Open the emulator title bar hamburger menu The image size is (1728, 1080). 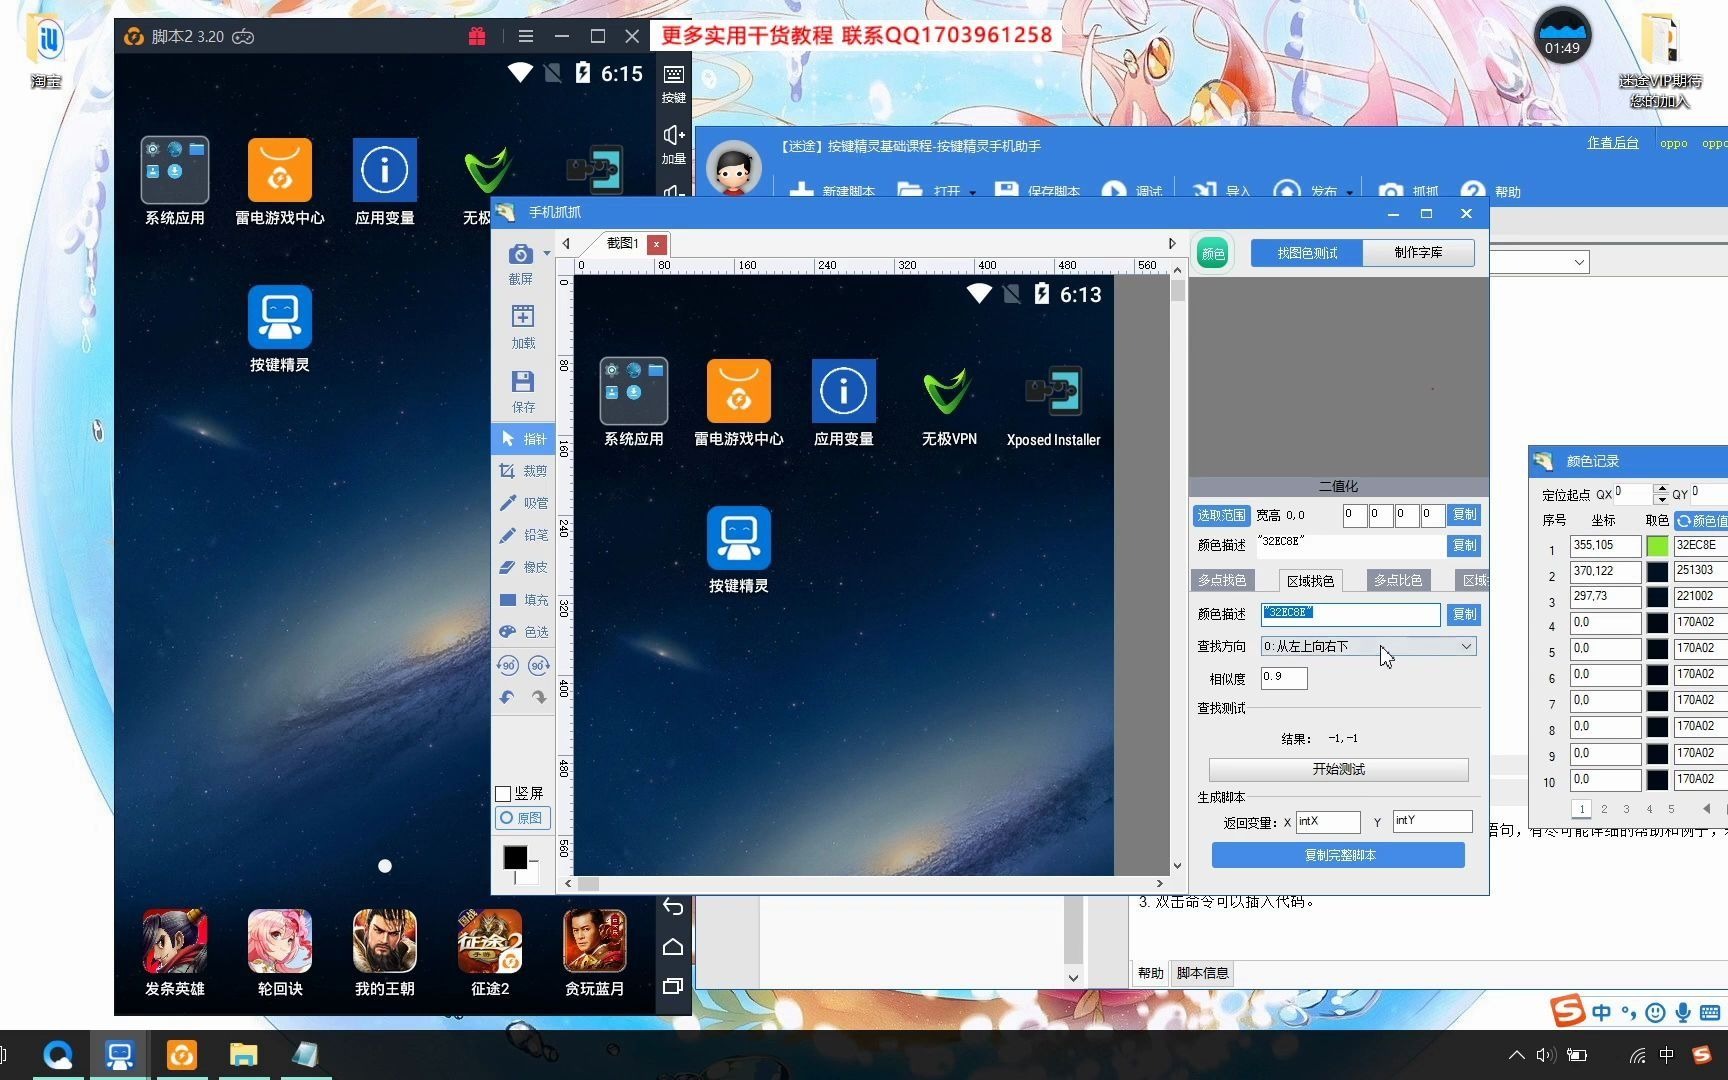(526, 36)
